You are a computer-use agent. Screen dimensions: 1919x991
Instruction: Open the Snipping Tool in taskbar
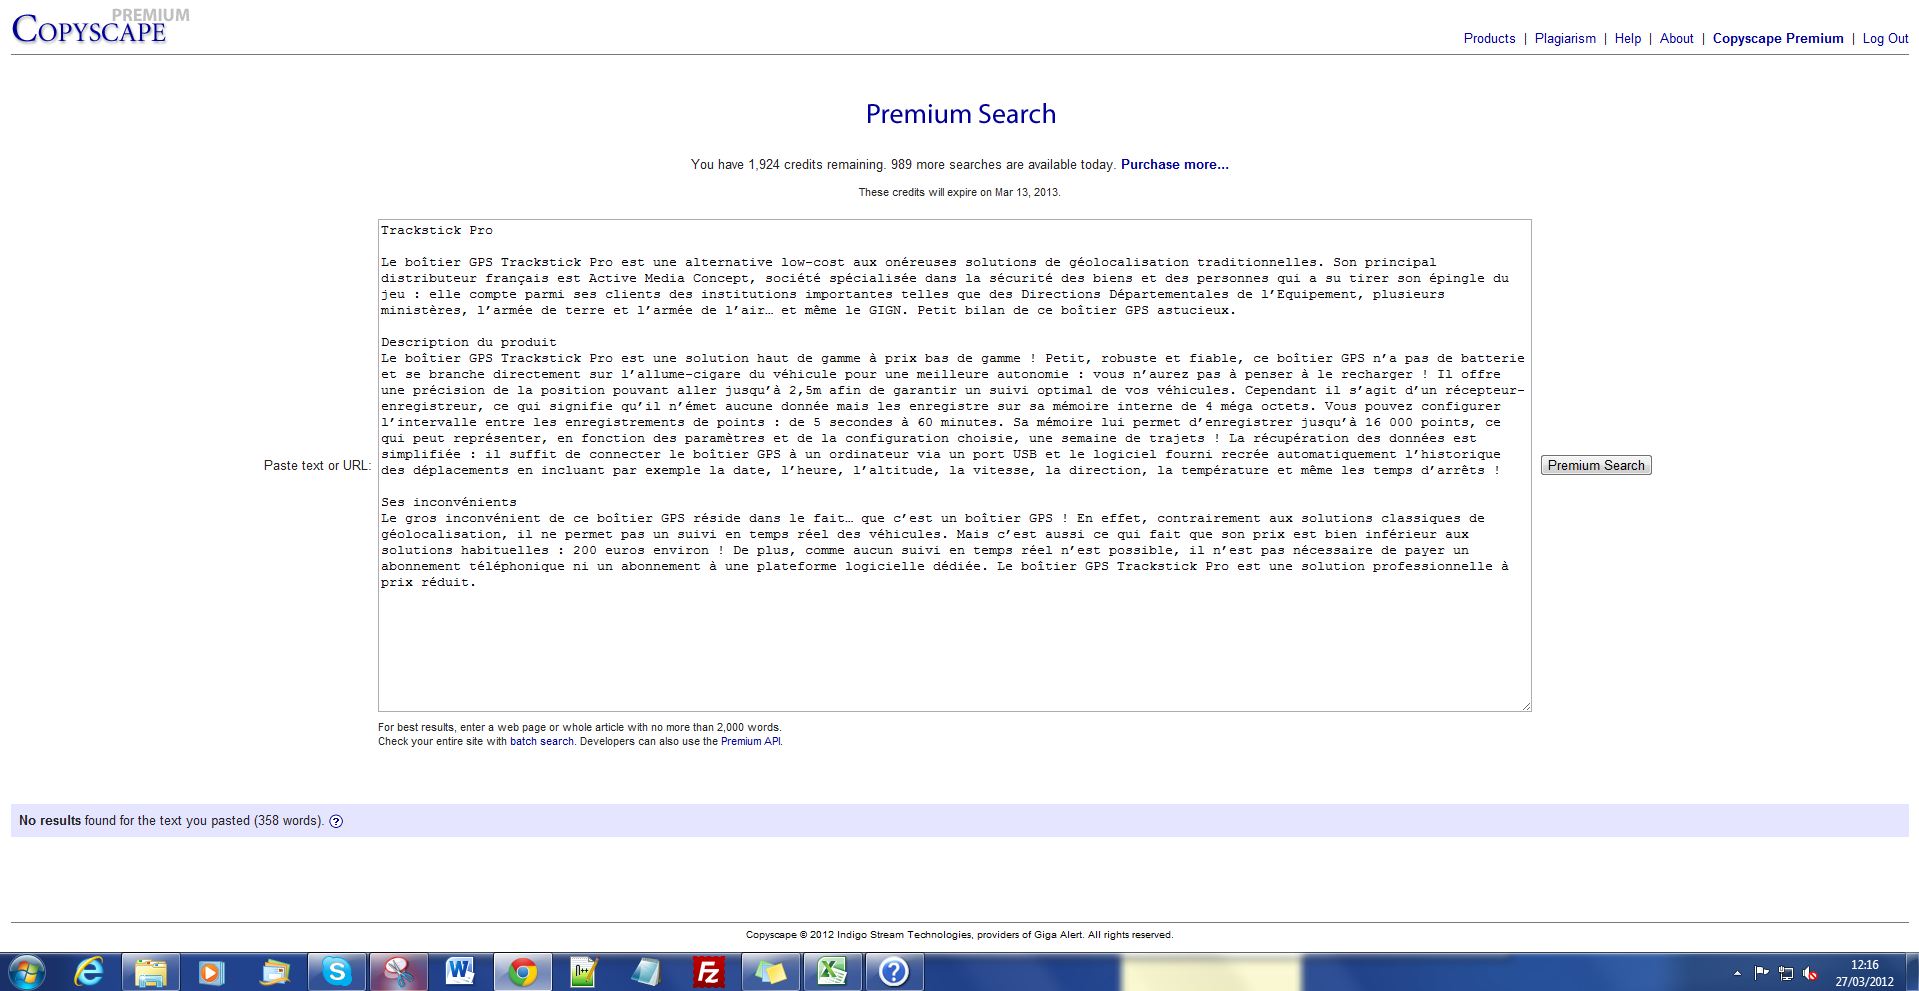pos(398,971)
